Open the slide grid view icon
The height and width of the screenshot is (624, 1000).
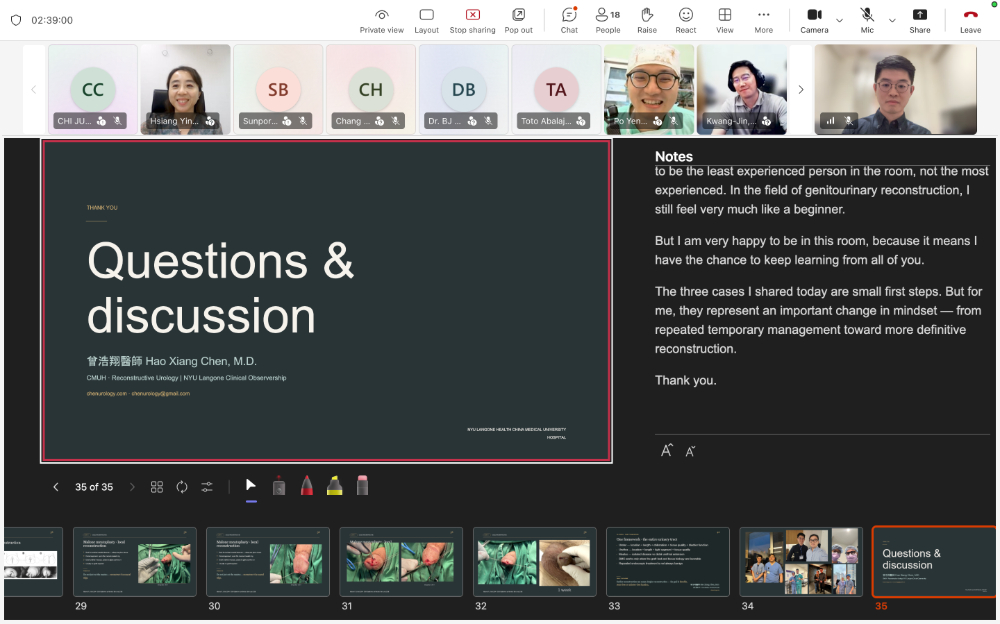click(157, 487)
